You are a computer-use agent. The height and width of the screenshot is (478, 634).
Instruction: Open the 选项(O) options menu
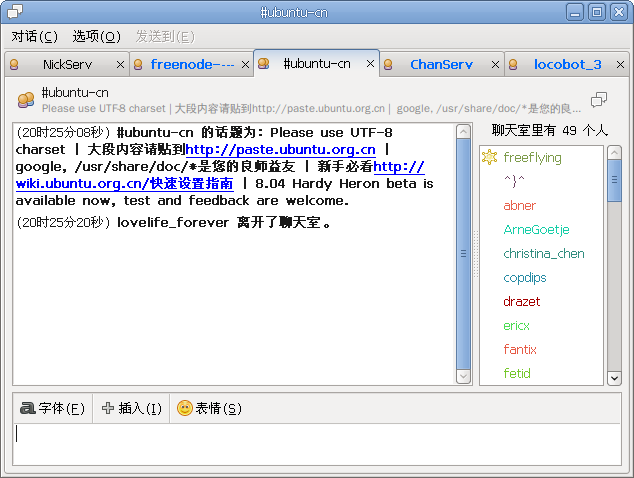97,37
